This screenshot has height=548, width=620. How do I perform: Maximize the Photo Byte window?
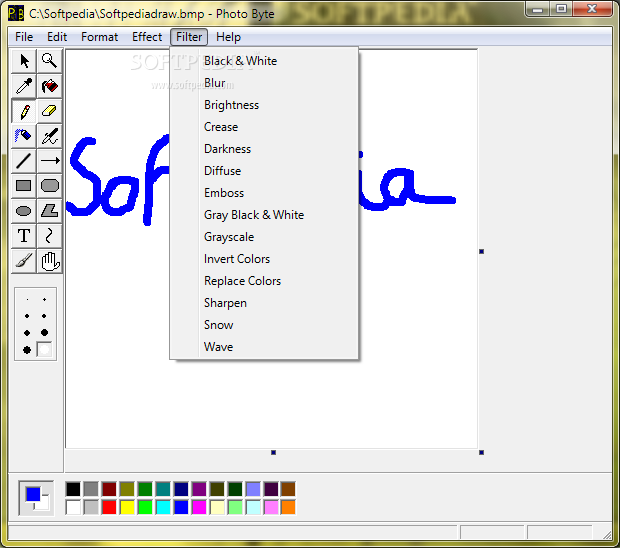[561, 9]
